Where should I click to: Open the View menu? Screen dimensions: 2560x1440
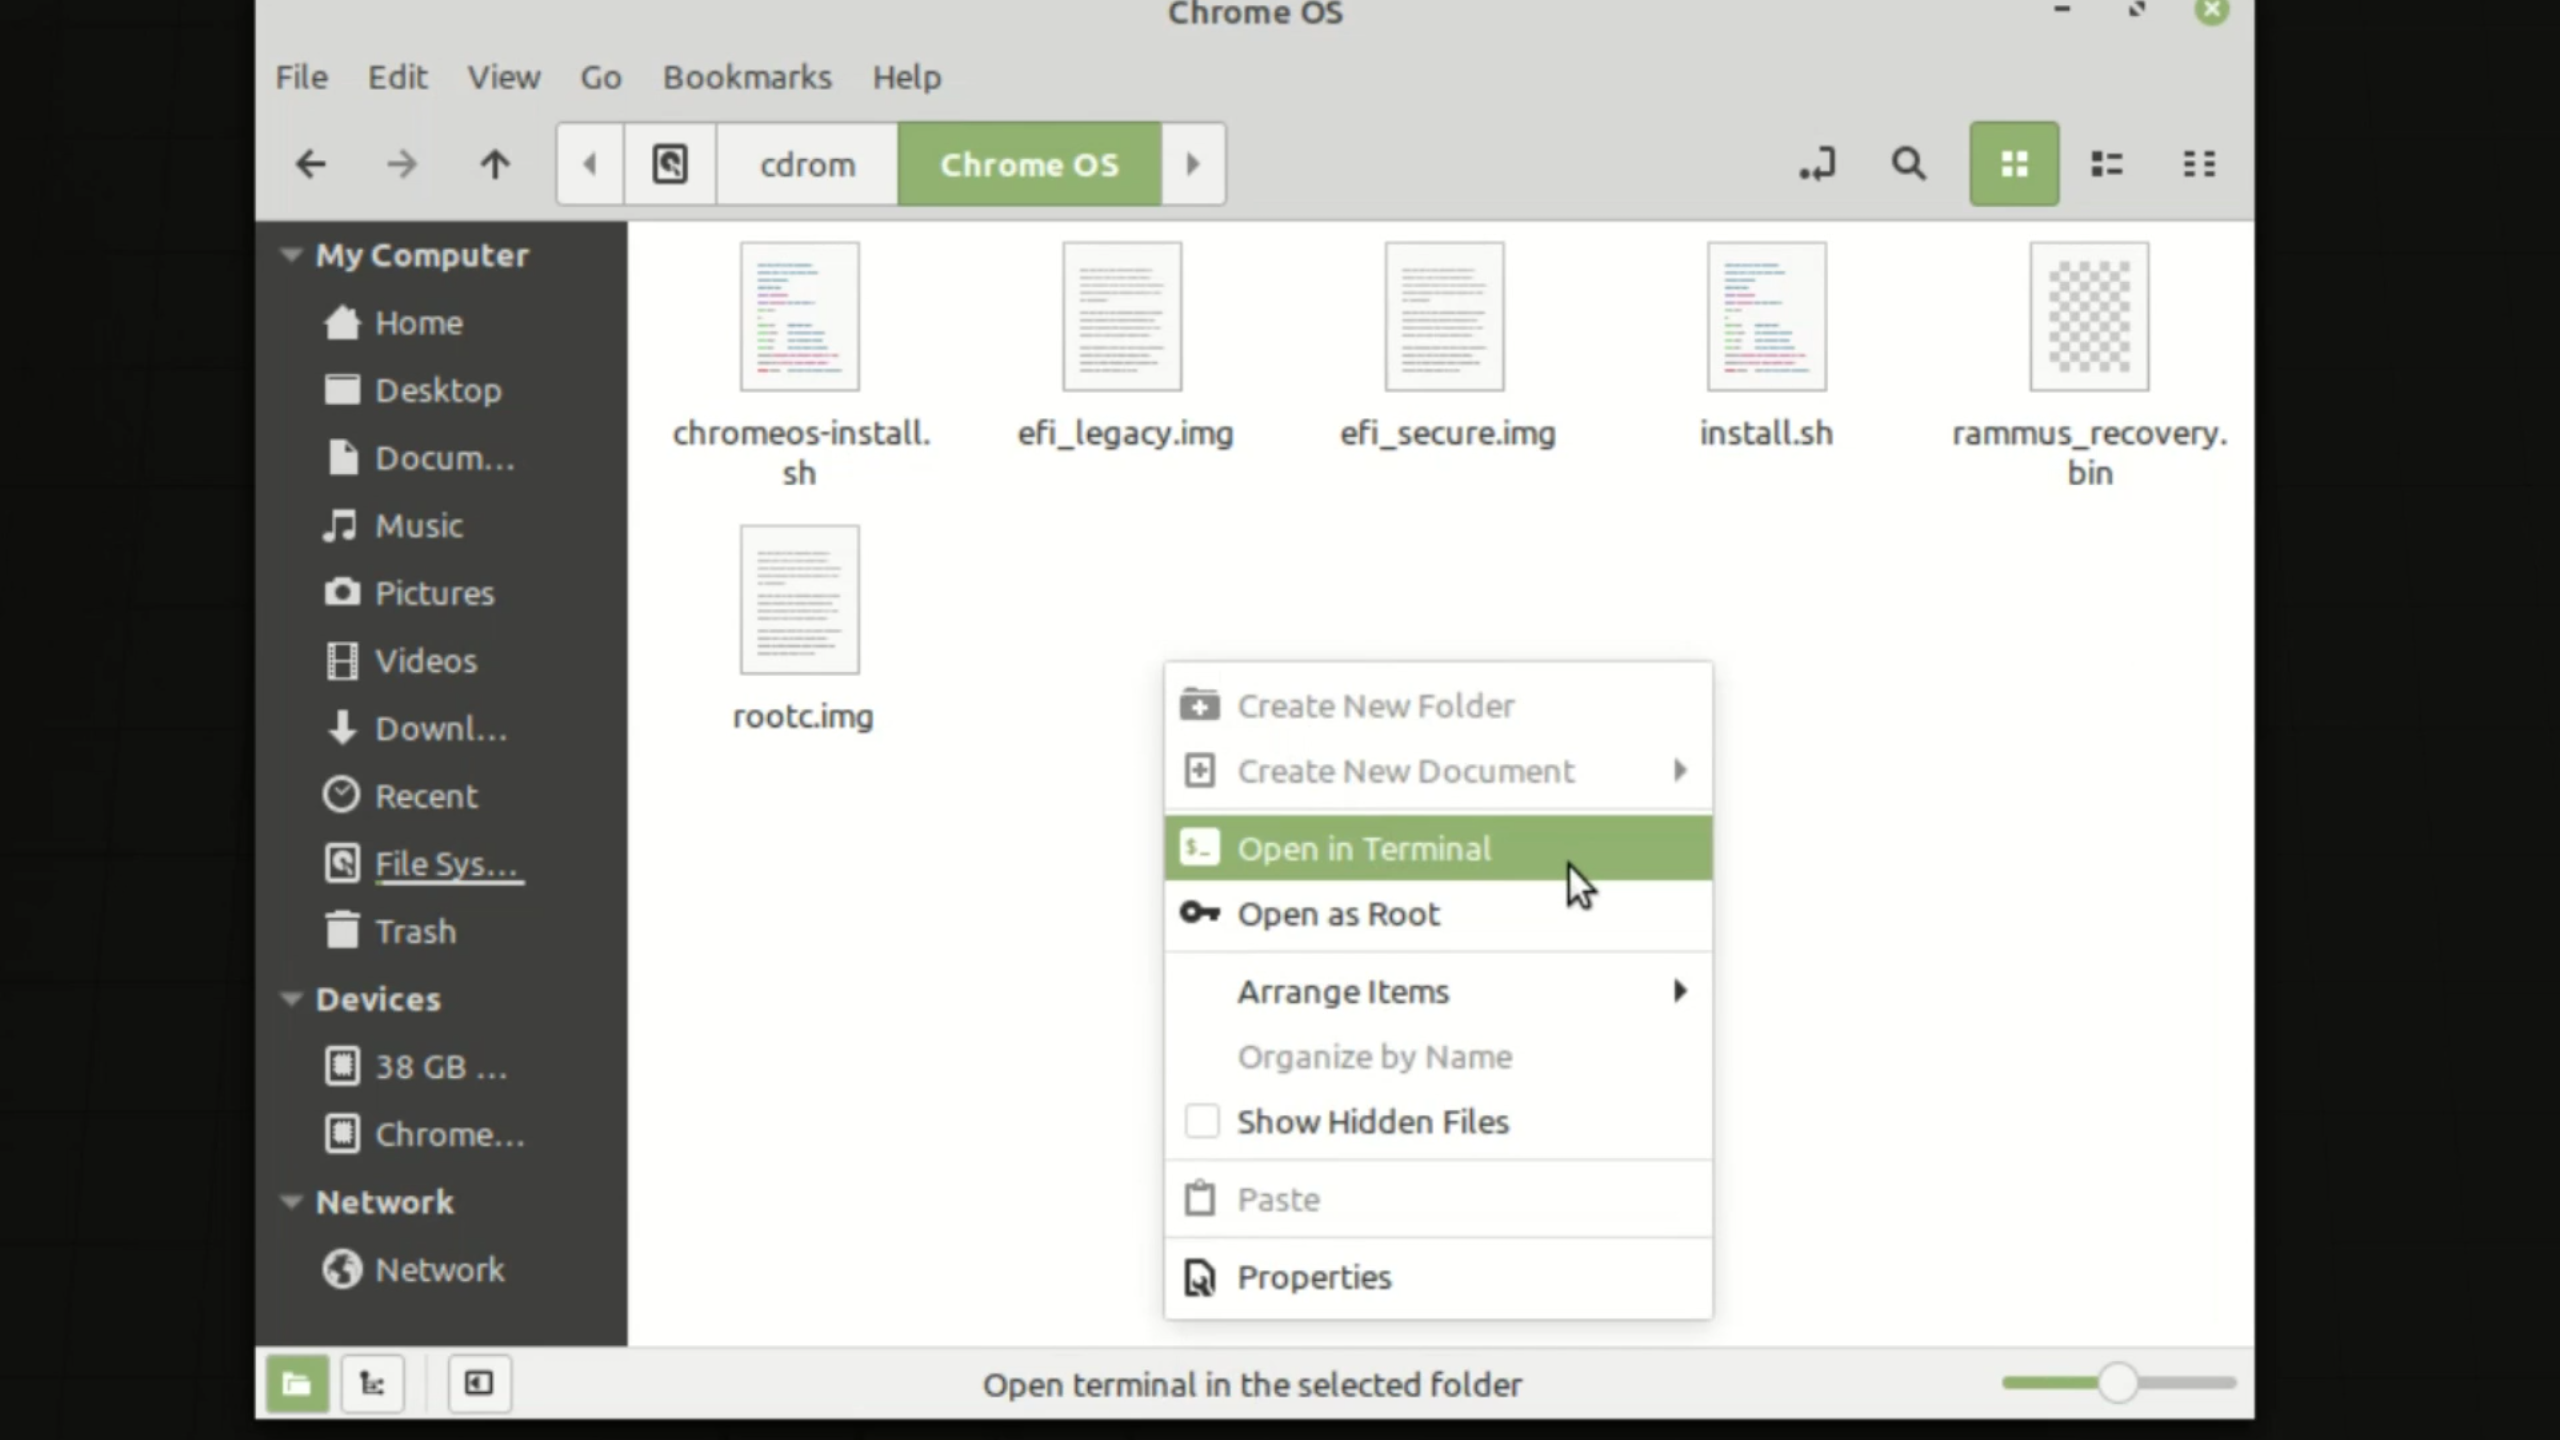(x=504, y=77)
